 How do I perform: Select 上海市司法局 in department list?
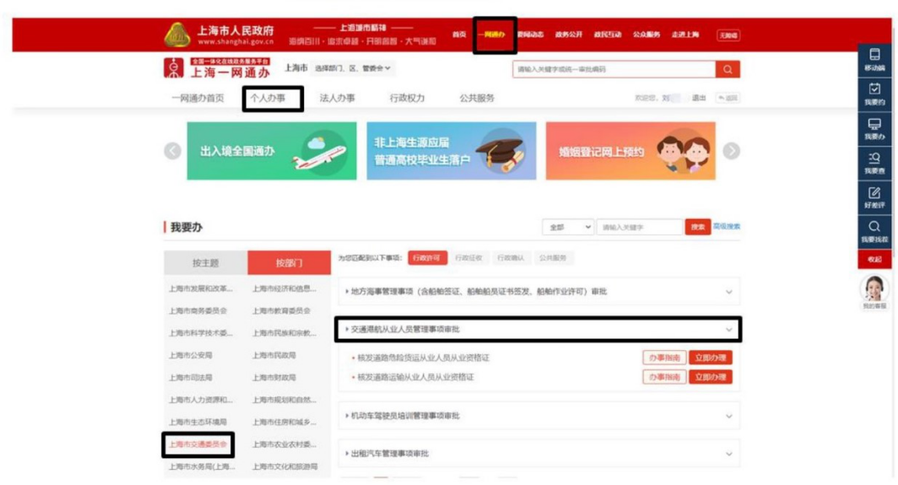(190, 378)
